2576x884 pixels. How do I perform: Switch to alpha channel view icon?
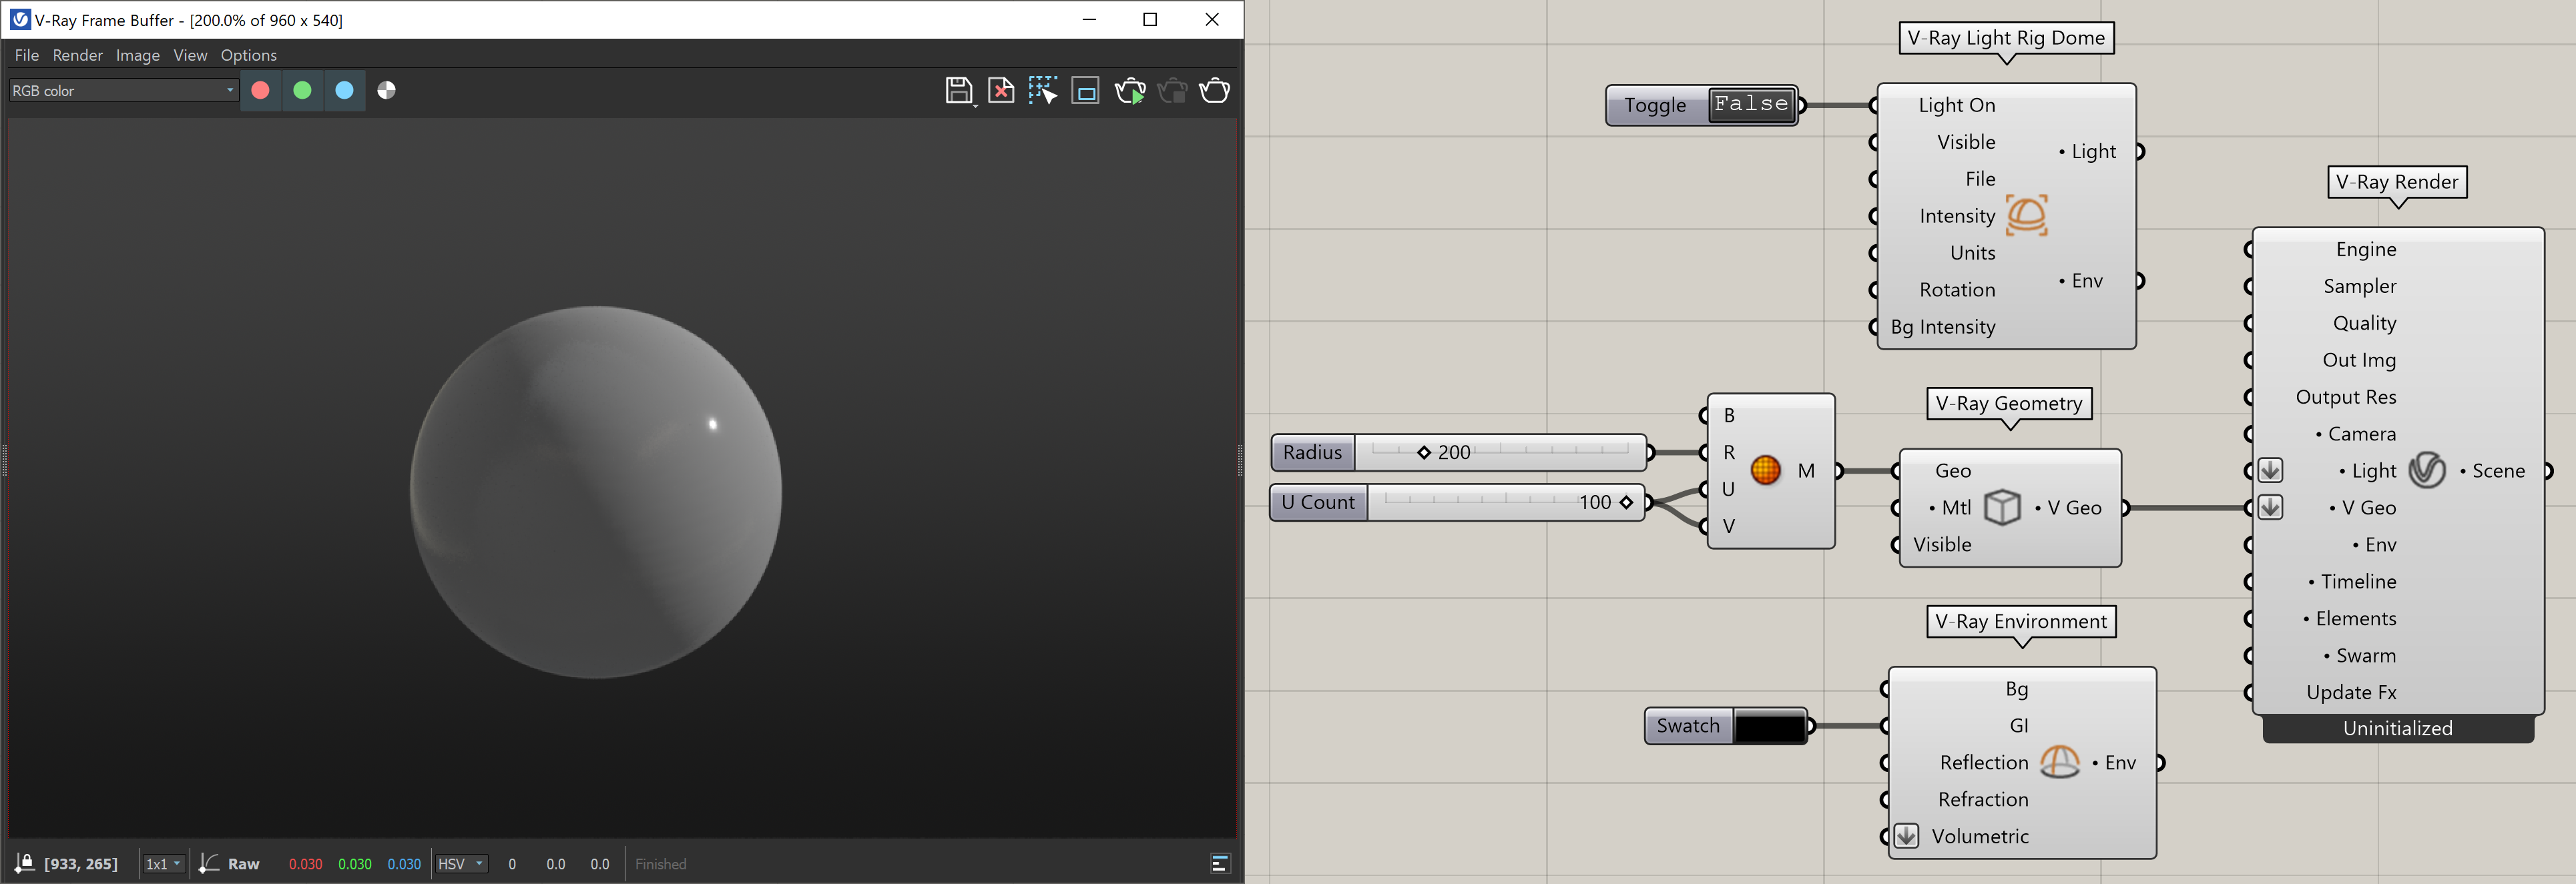coord(387,91)
